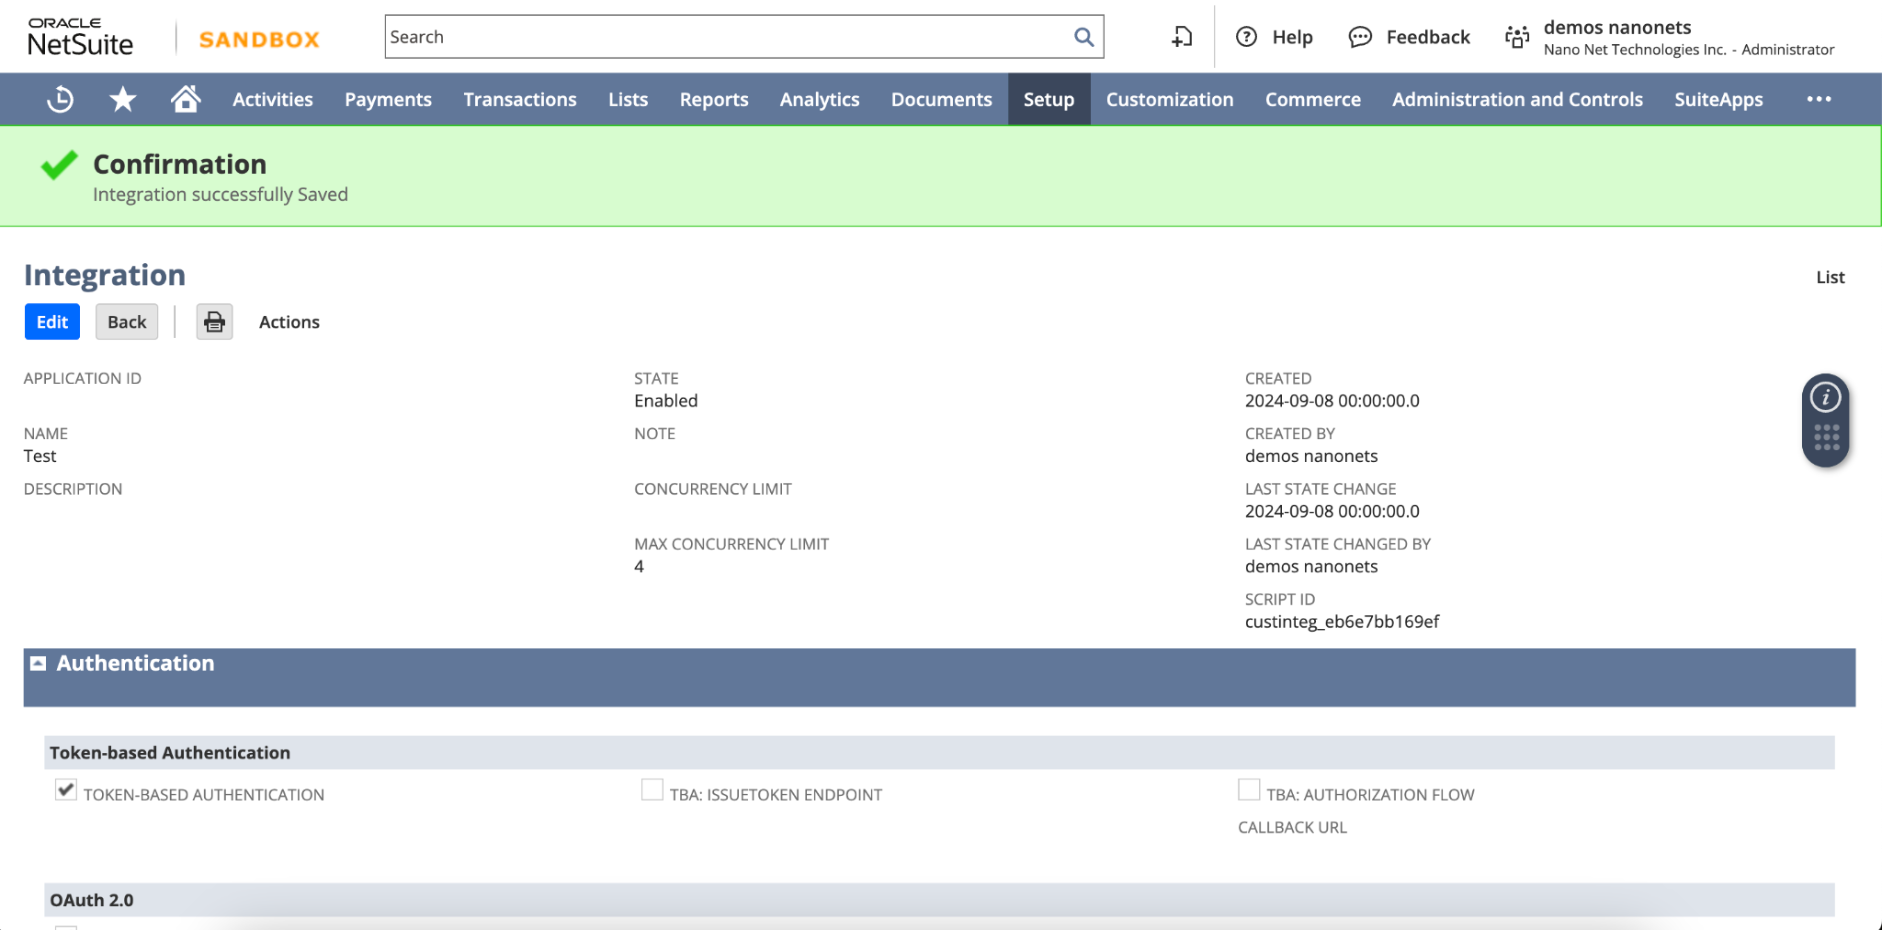
Task: Click the Help question mark icon
Action: 1246,37
